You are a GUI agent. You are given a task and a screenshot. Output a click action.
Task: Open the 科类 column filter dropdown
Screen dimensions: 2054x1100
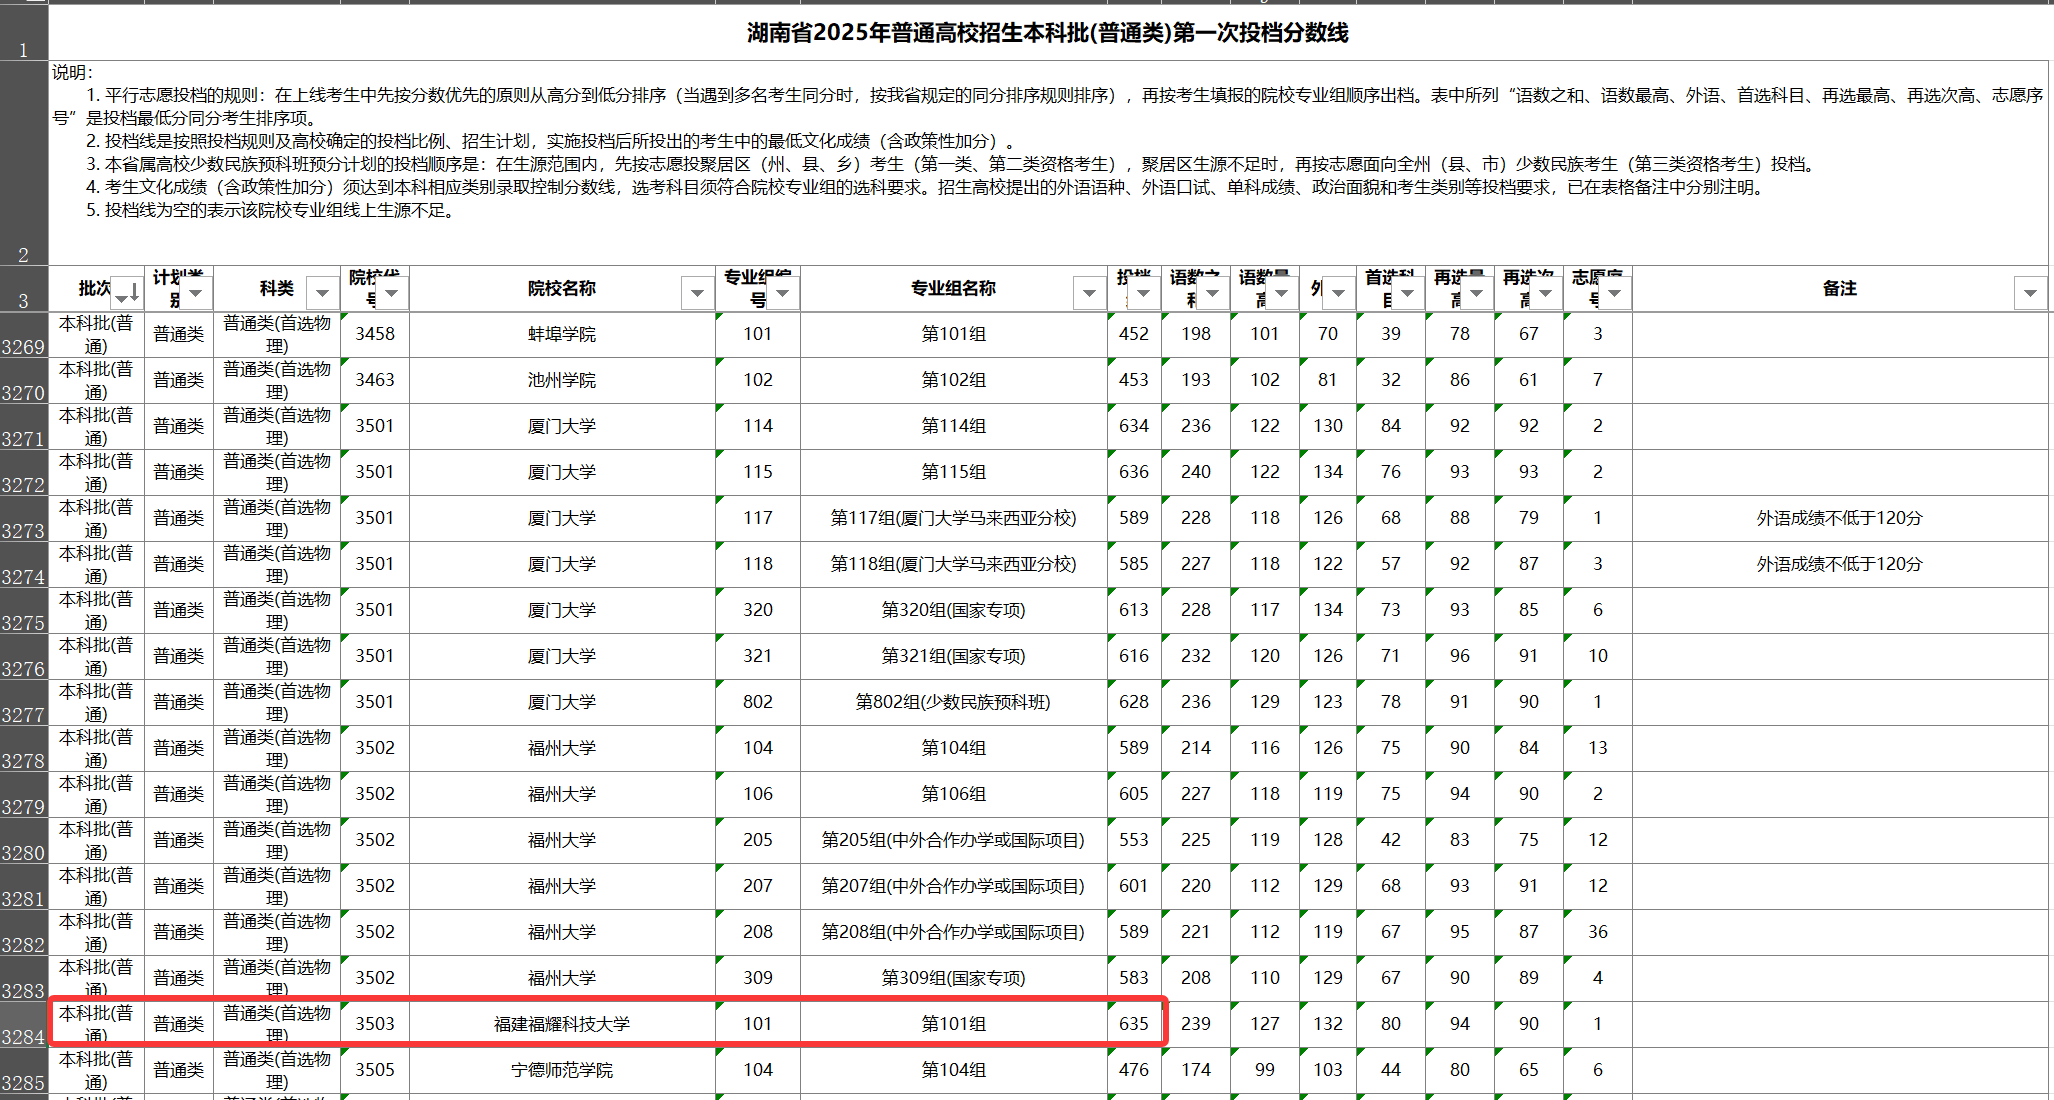click(x=322, y=293)
